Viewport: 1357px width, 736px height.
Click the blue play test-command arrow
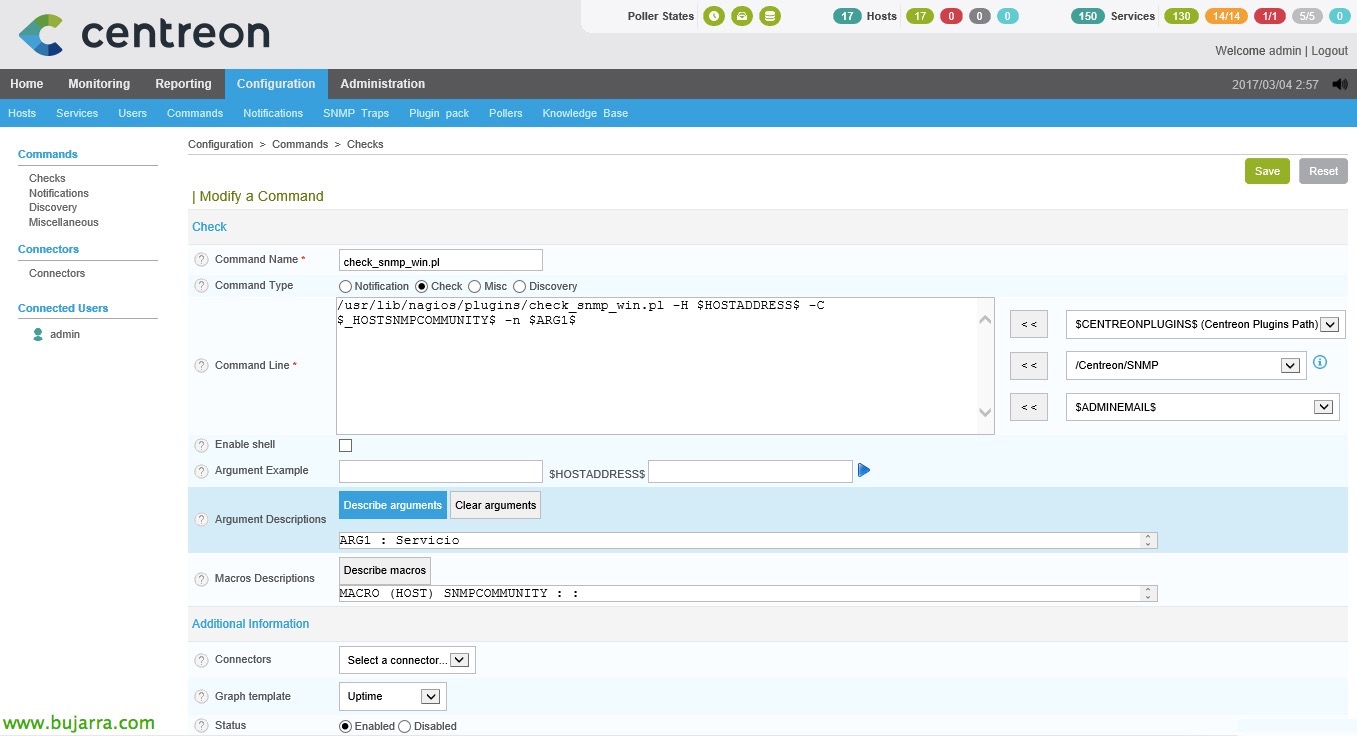[864, 470]
